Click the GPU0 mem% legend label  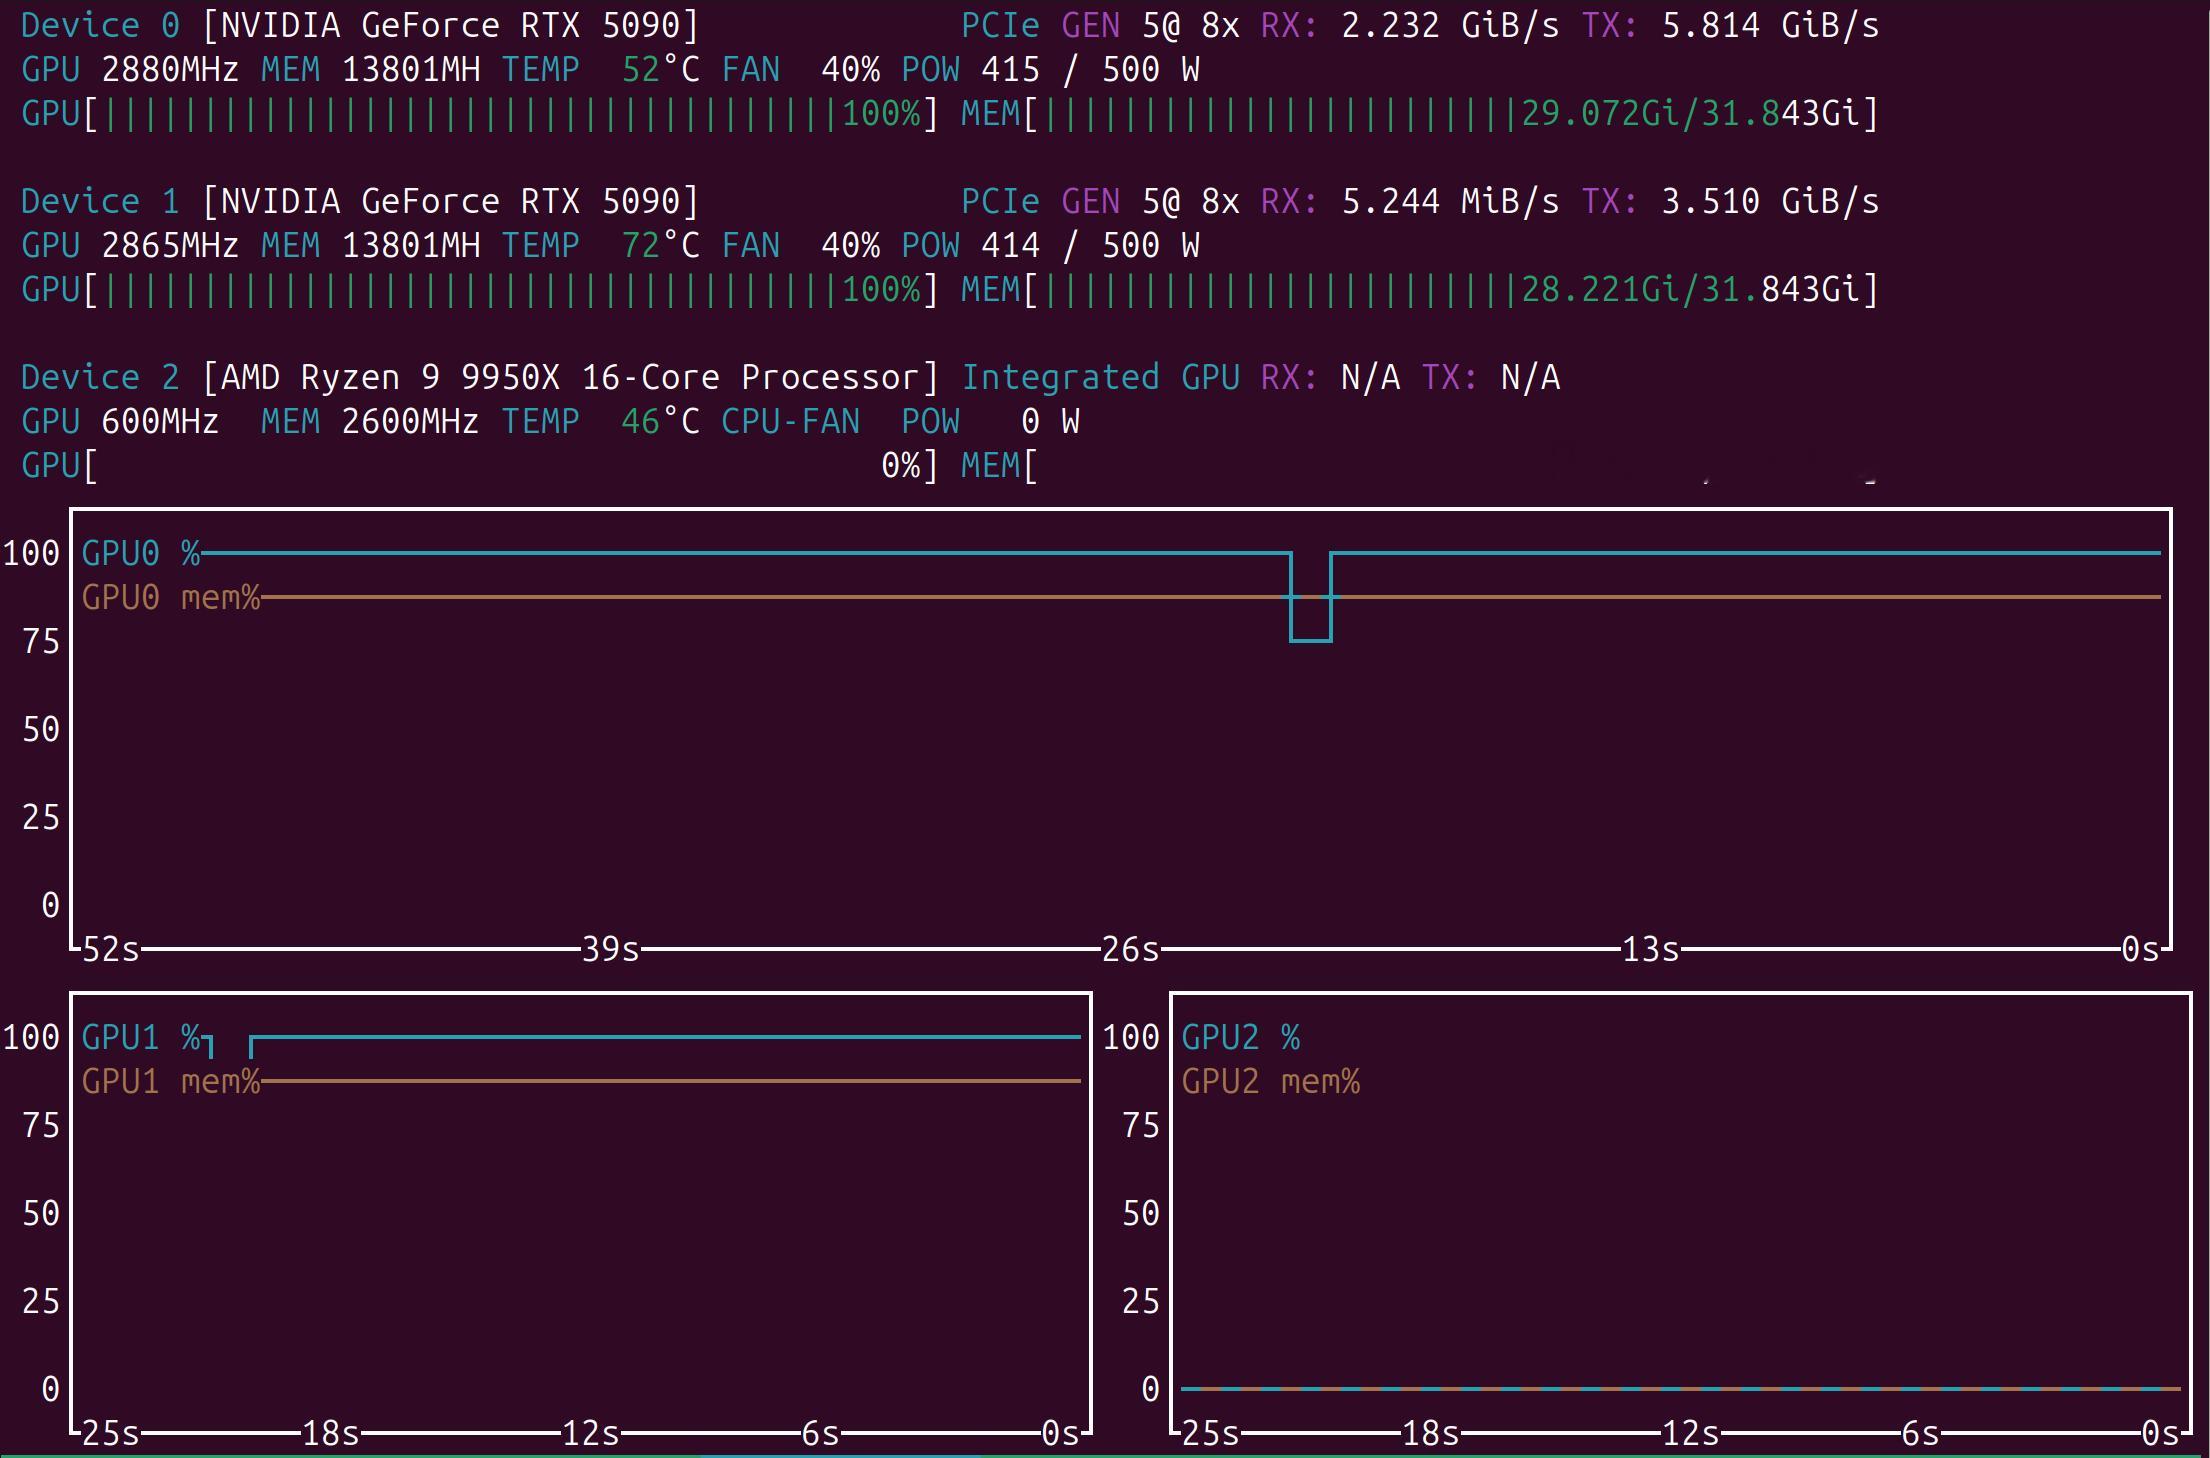tap(171, 598)
